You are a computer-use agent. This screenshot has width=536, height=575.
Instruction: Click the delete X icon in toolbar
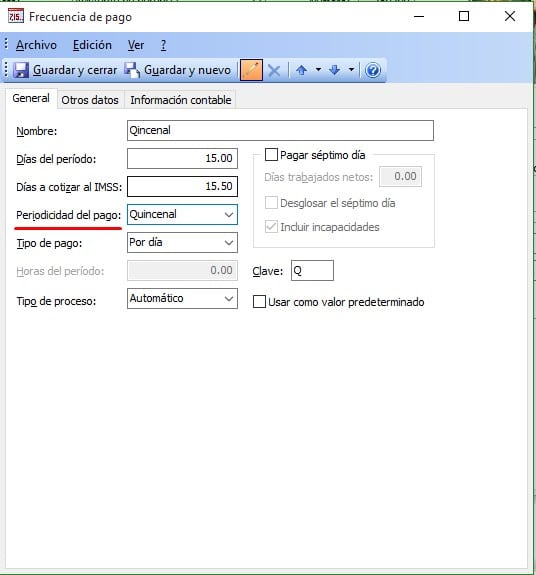click(274, 70)
